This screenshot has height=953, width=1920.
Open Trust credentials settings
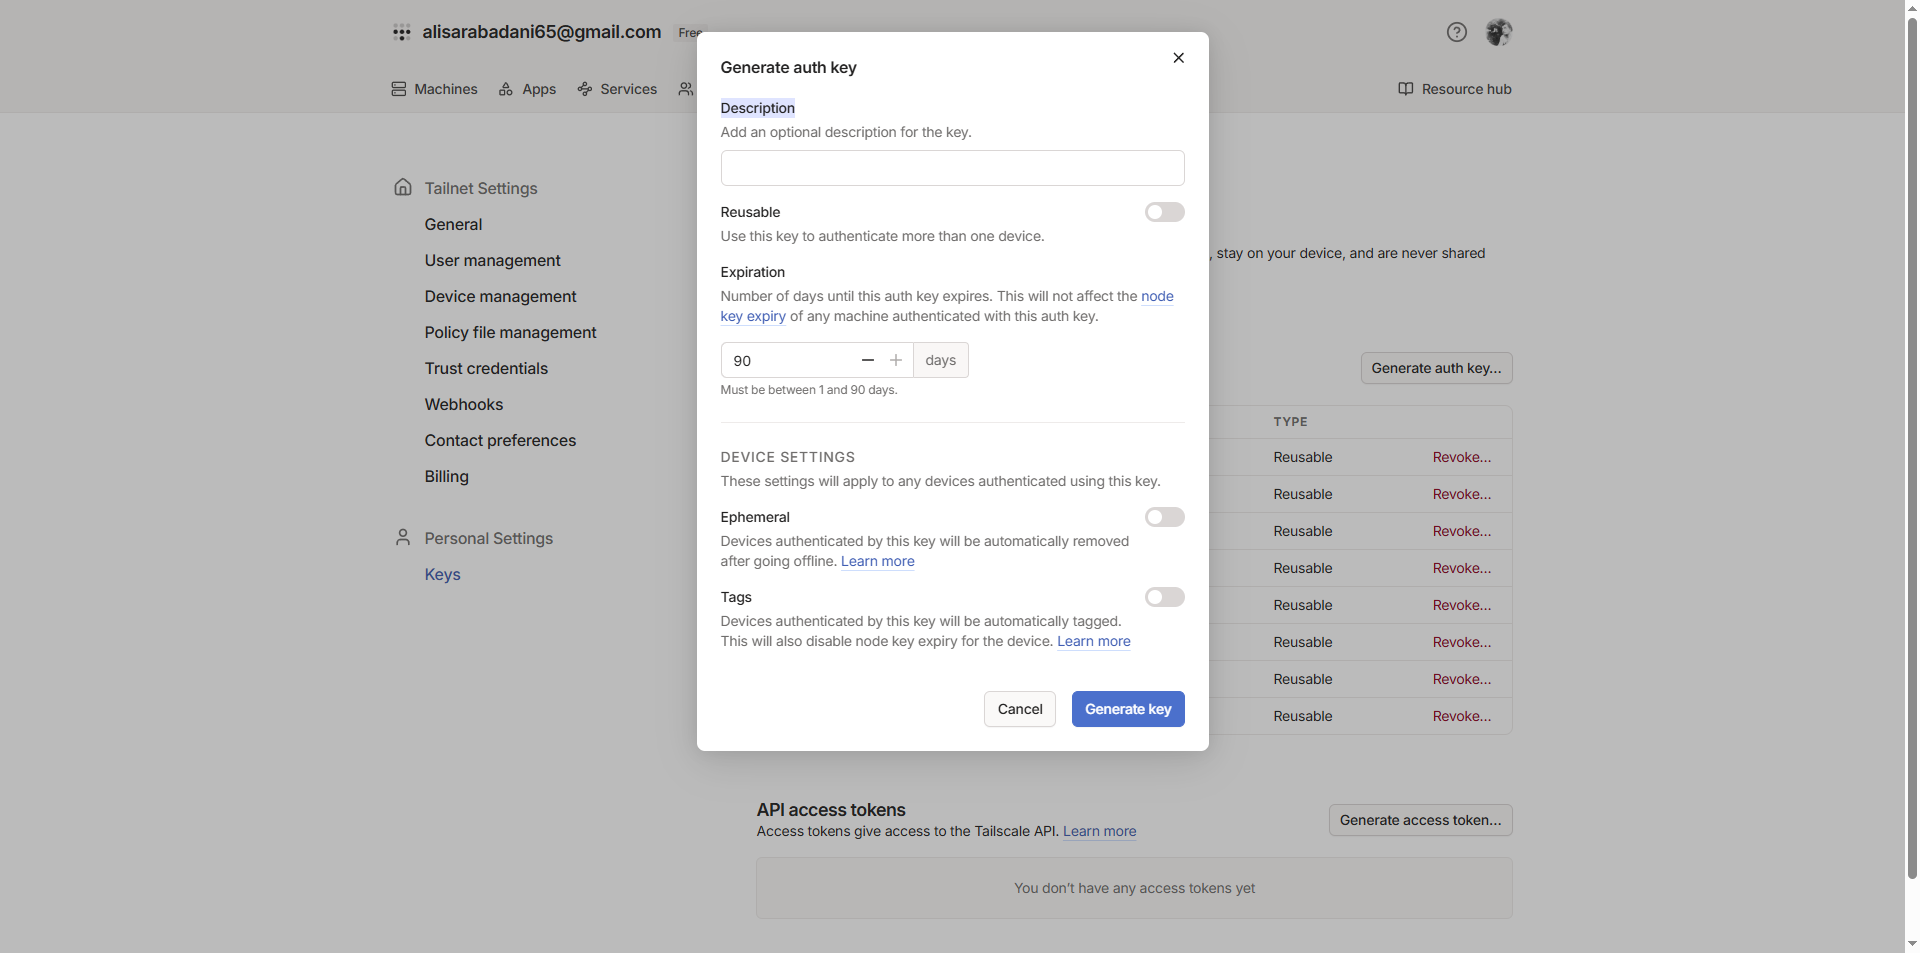pyautogui.click(x=486, y=368)
